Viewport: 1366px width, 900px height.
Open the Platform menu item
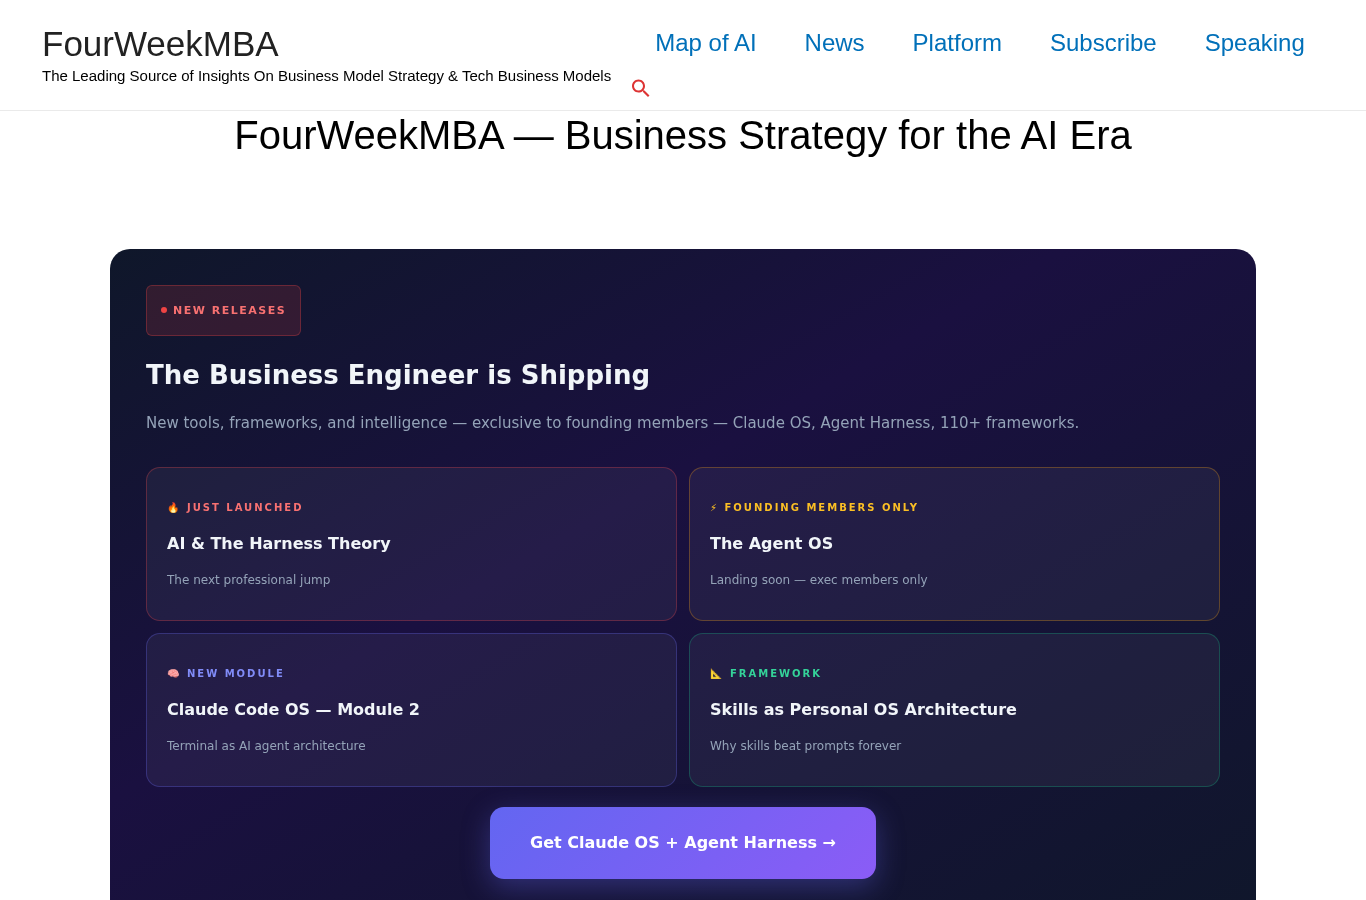(x=957, y=43)
